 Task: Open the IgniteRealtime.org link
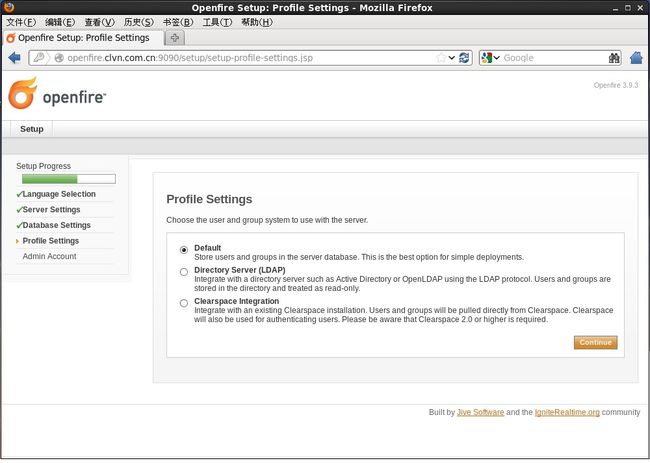click(x=567, y=412)
